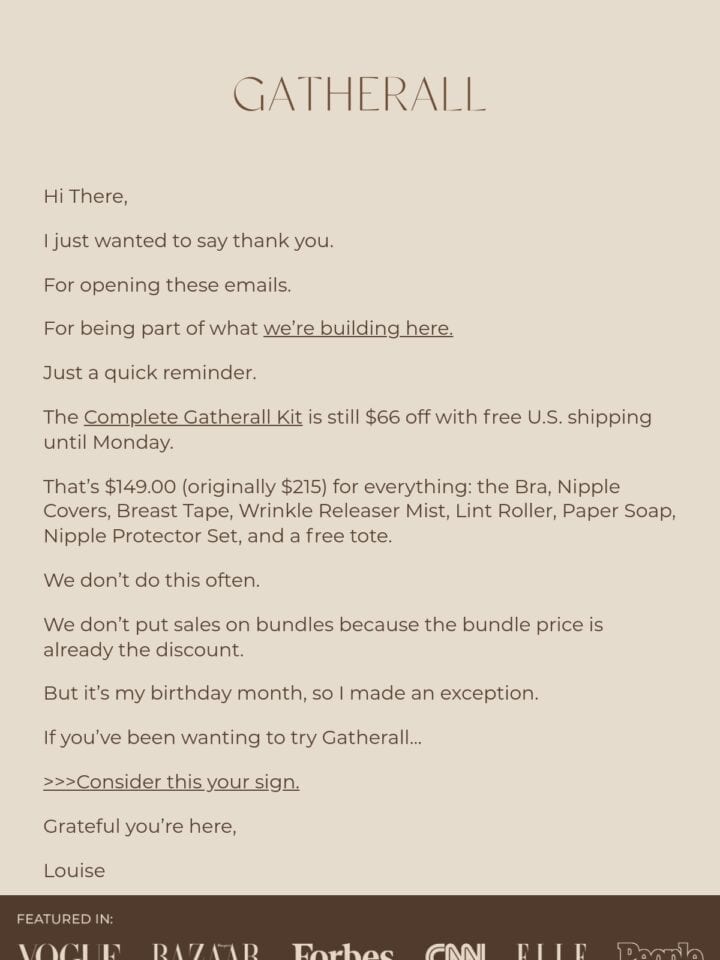Click "If you've been wanting to try Gatherall" line
This screenshot has width=720, height=960.
233,738
